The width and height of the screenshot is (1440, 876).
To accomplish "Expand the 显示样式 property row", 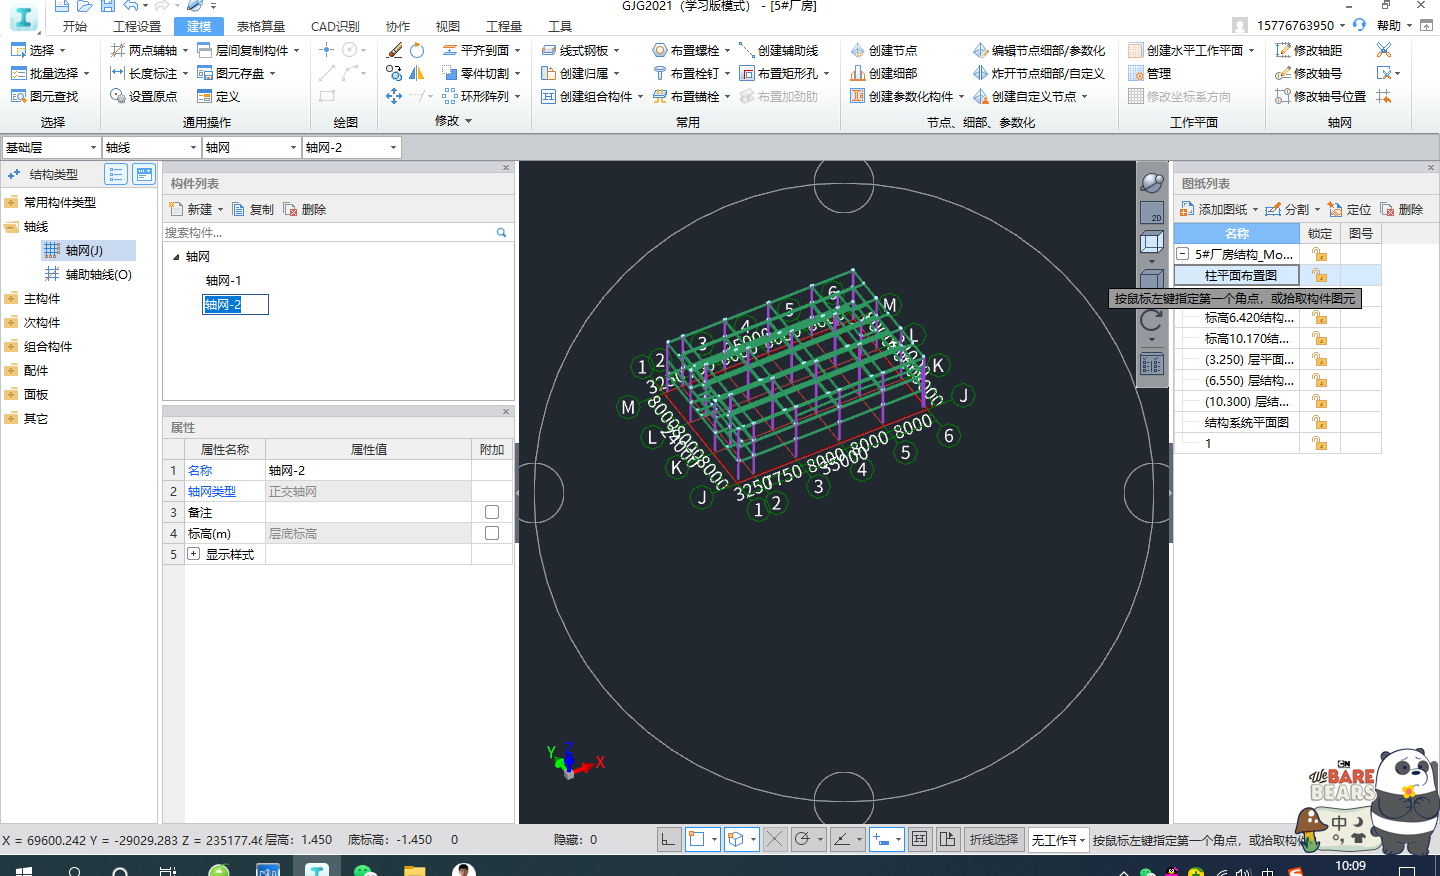I will [x=194, y=554].
